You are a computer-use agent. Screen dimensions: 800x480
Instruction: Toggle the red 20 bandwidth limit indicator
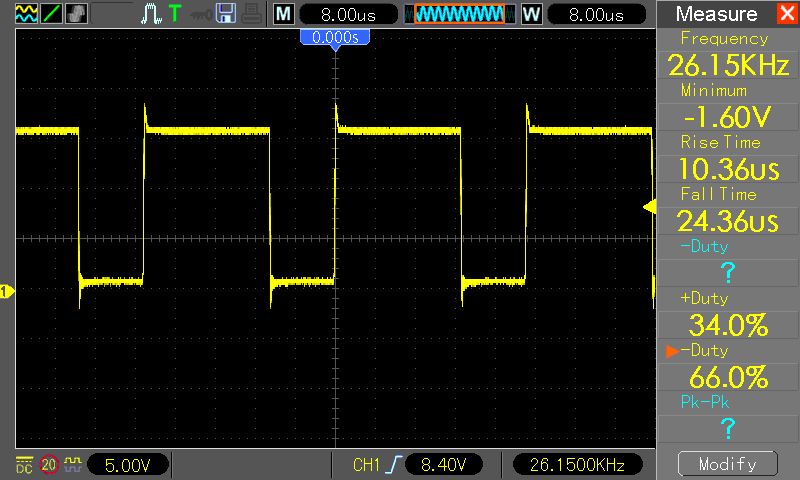coord(49,465)
